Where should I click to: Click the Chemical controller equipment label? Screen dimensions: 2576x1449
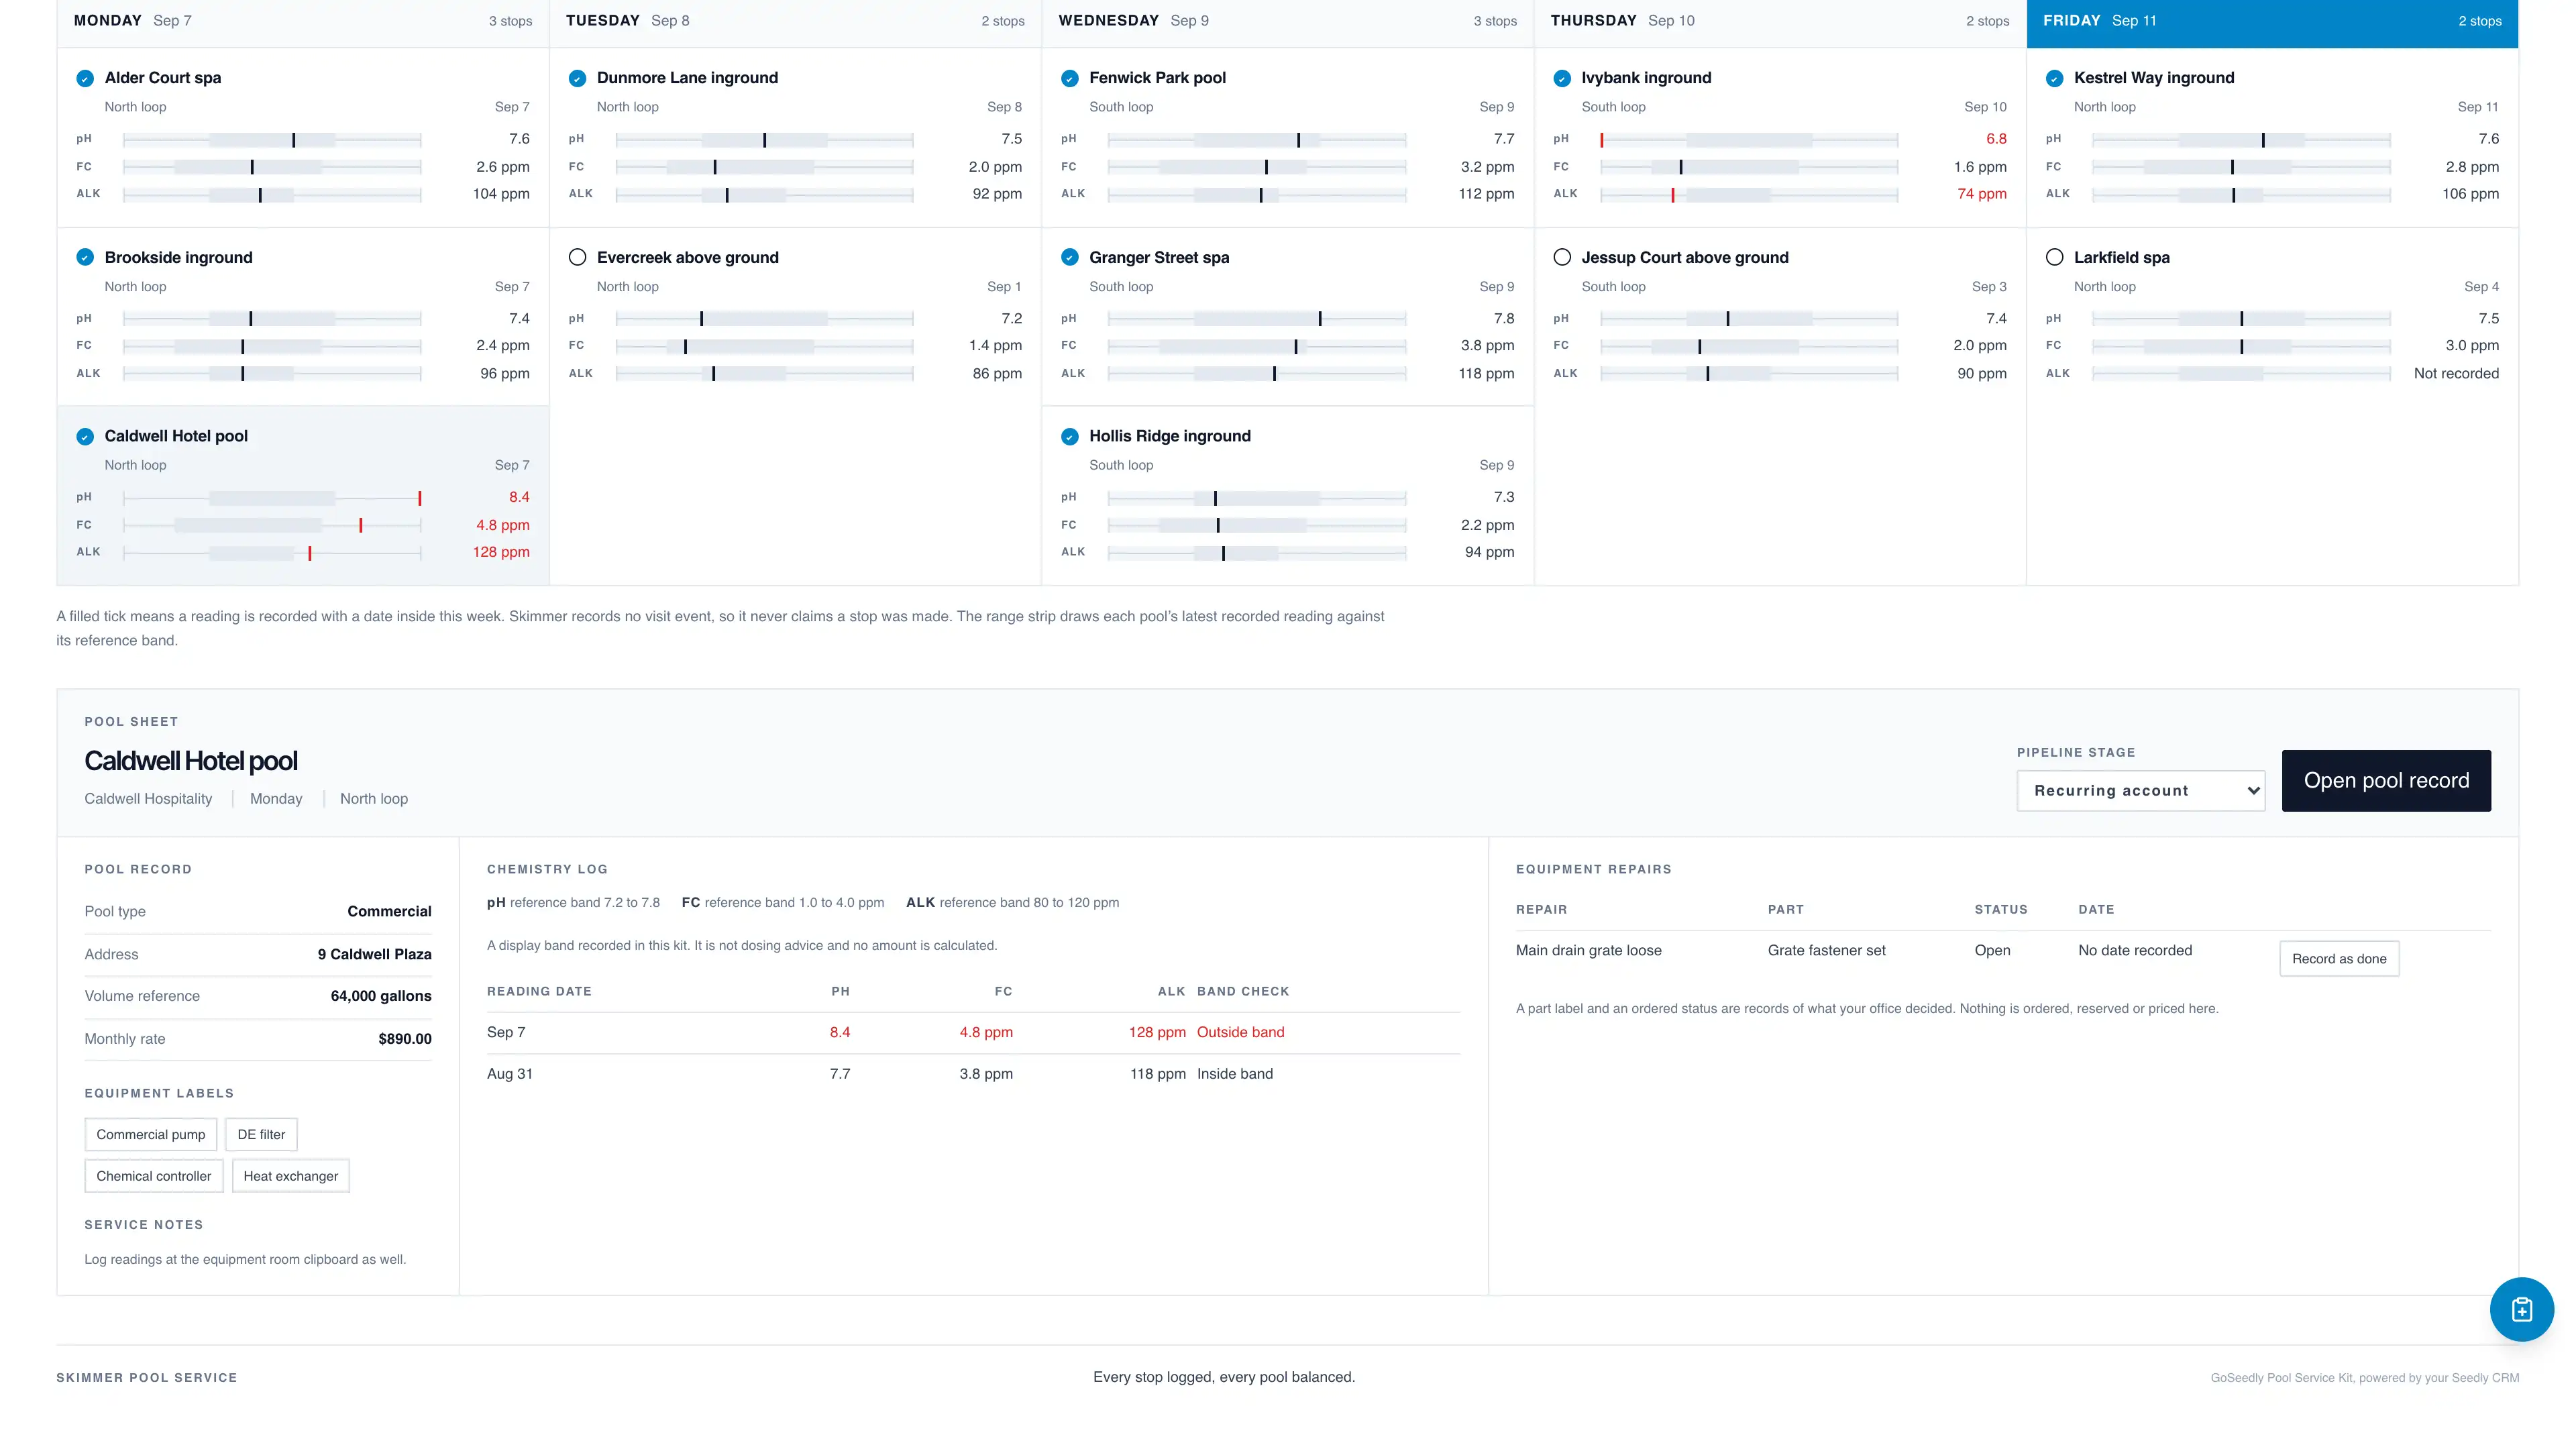coord(154,1176)
